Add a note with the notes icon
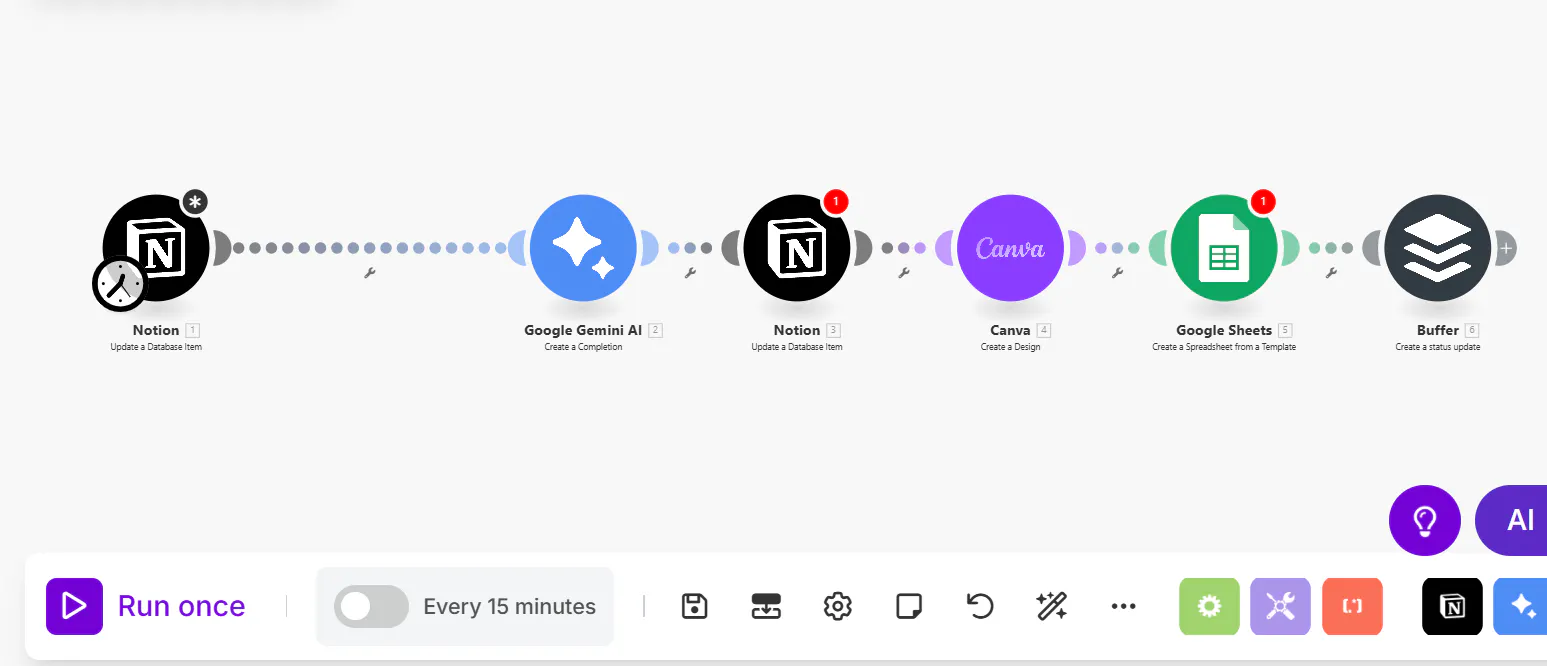Viewport: 1547px width, 666px height. coord(909,606)
